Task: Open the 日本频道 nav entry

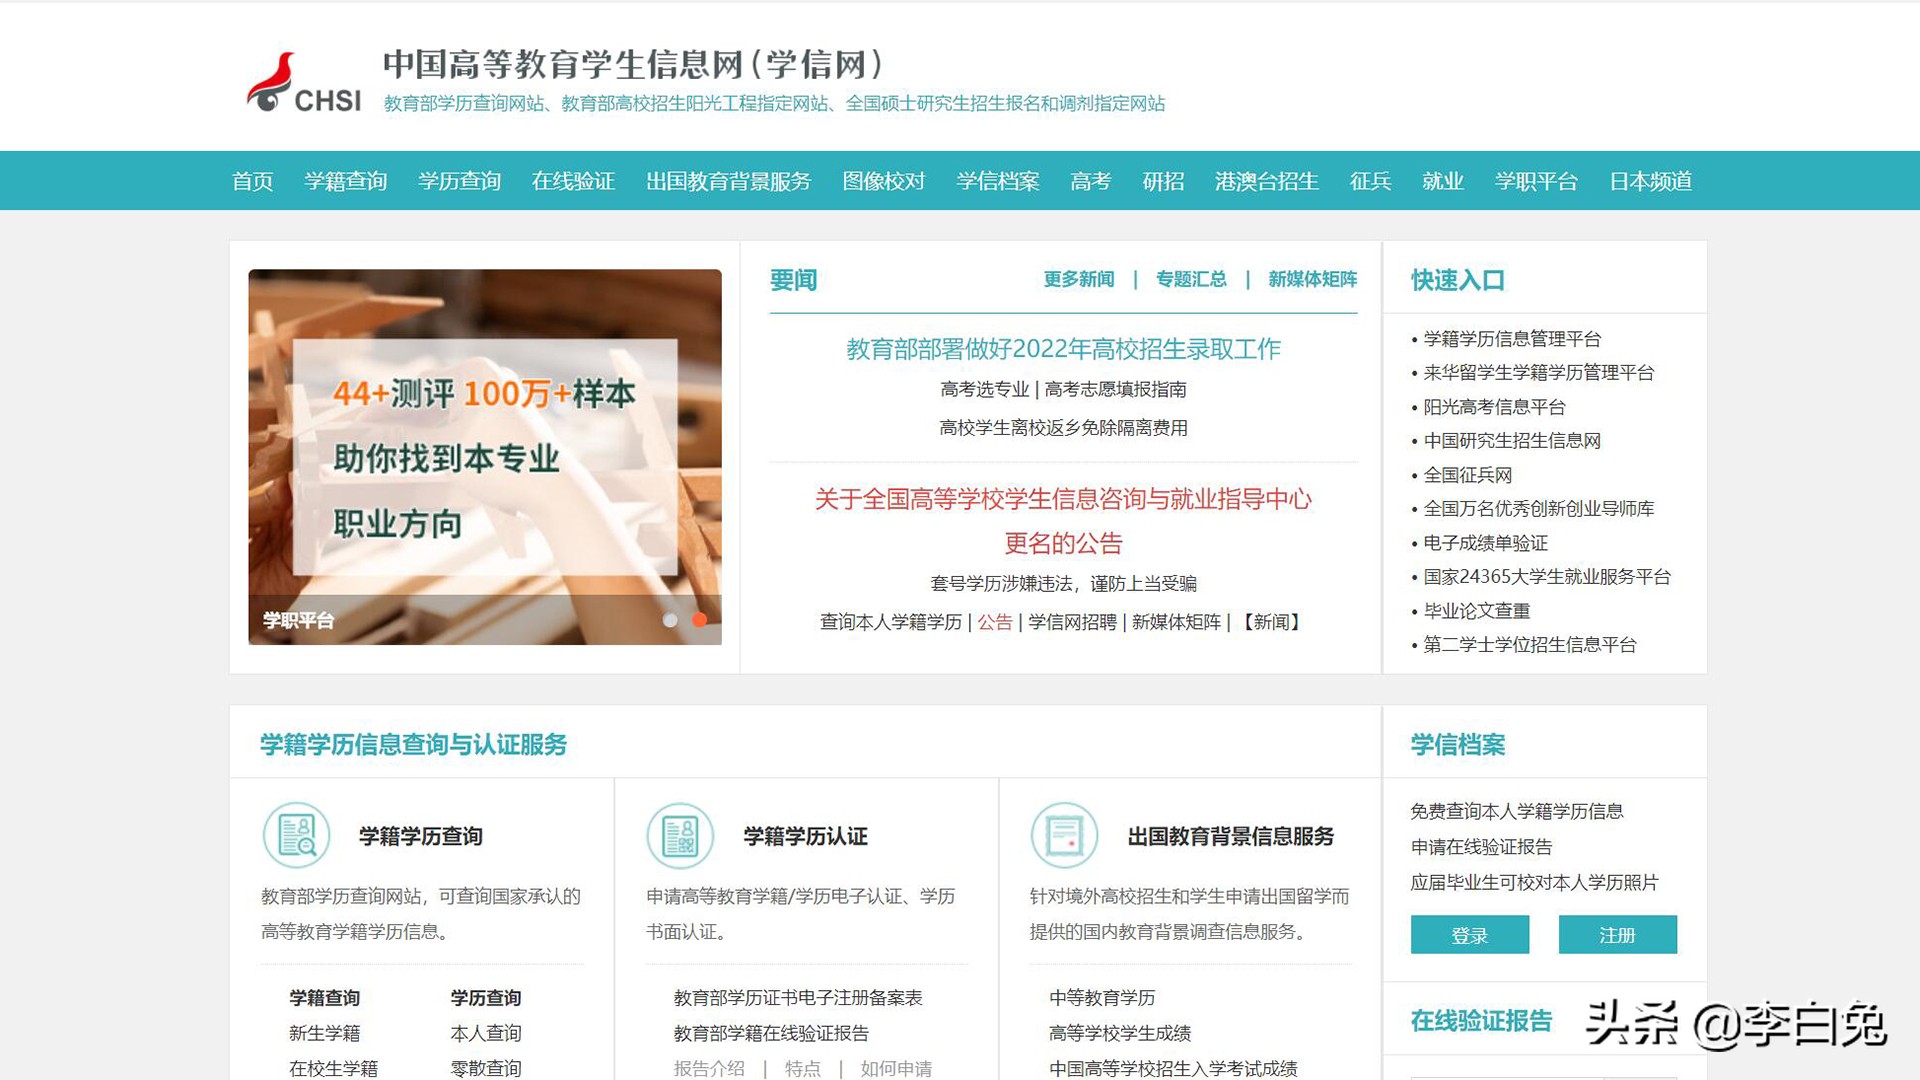Action: [1650, 181]
